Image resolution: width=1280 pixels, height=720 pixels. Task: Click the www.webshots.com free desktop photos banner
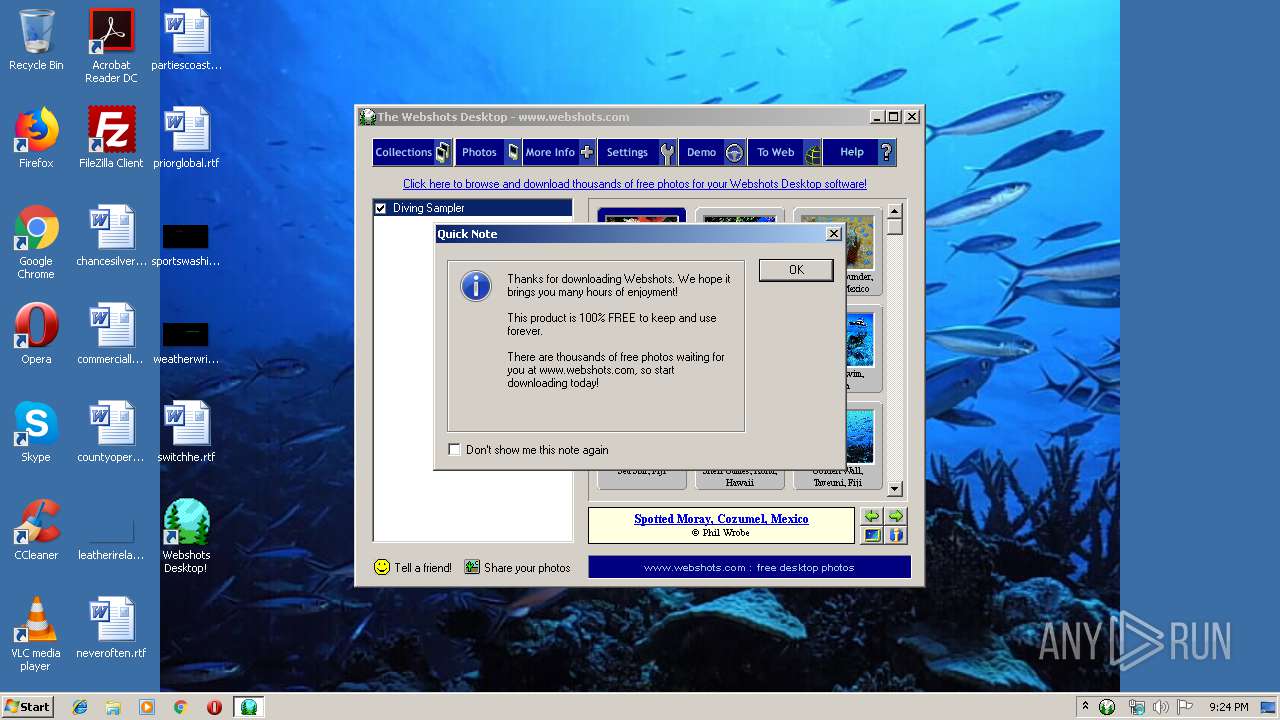click(x=749, y=567)
